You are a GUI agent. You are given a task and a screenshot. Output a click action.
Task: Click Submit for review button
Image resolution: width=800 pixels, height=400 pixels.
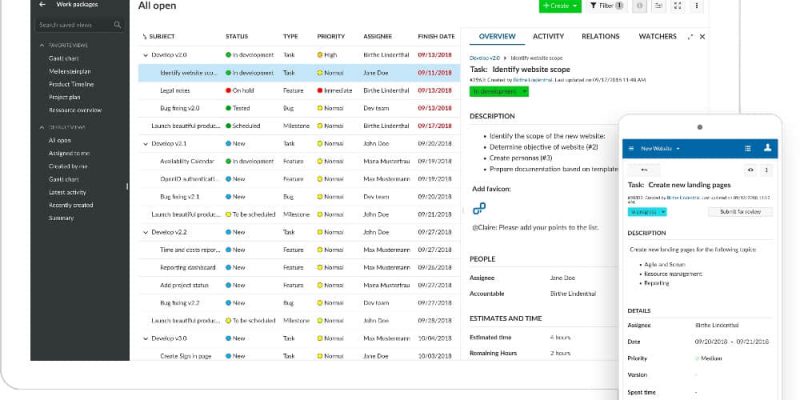coord(740,212)
